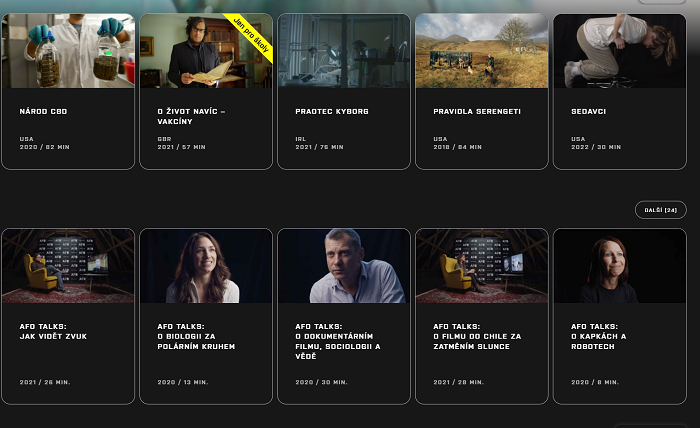This screenshot has width=700, height=428.
Task: Select the Pravidla Serengeti landscape thumbnail
Action: pos(482,51)
